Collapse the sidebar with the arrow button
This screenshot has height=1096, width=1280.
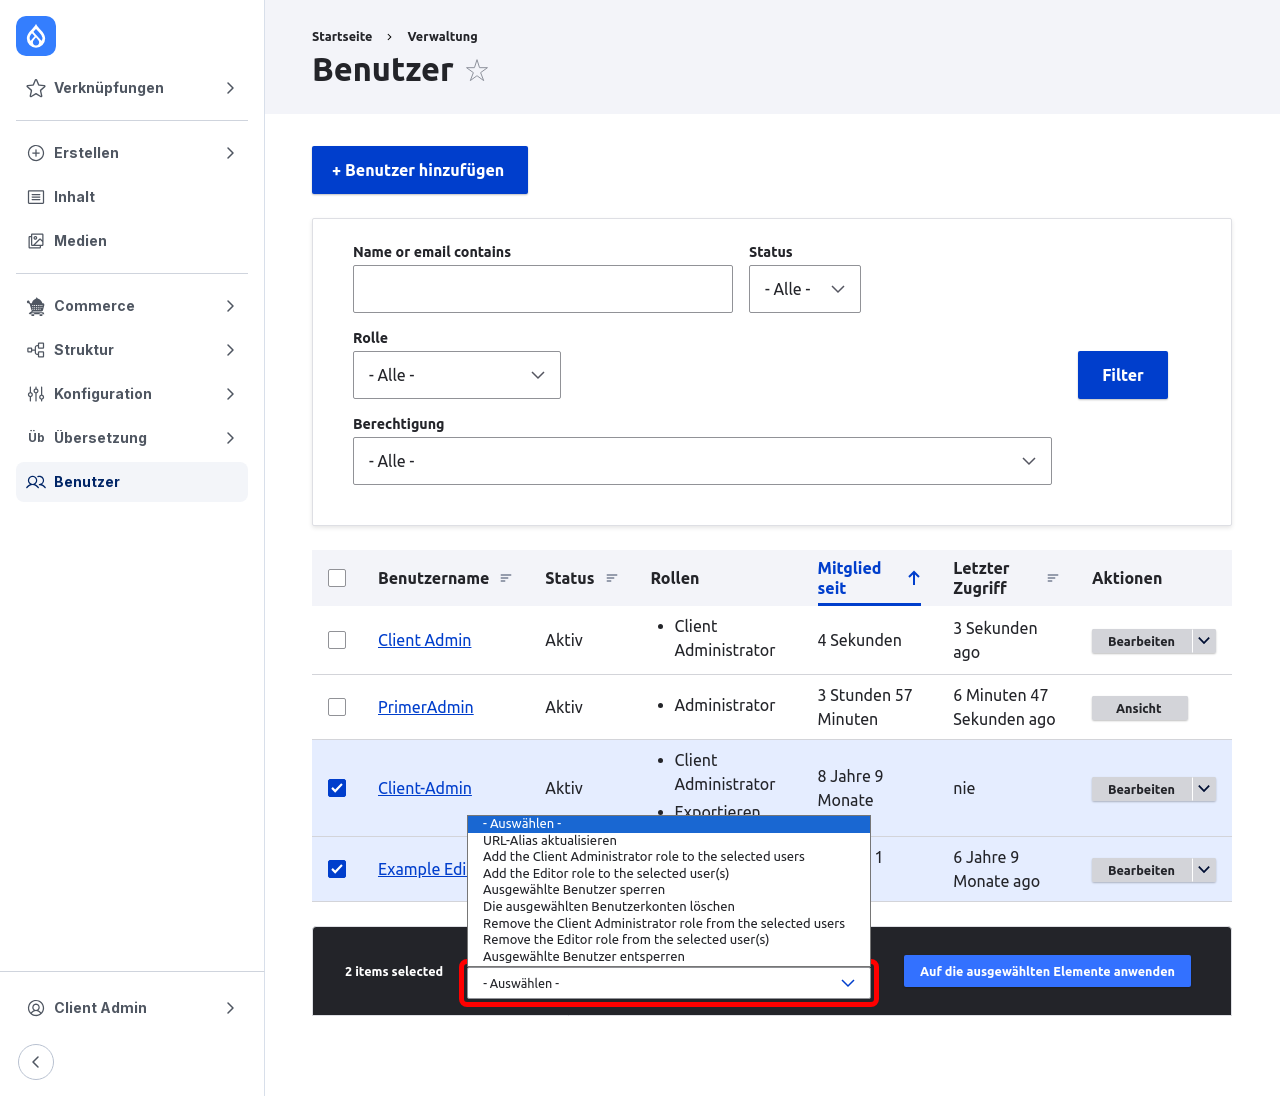click(36, 1062)
